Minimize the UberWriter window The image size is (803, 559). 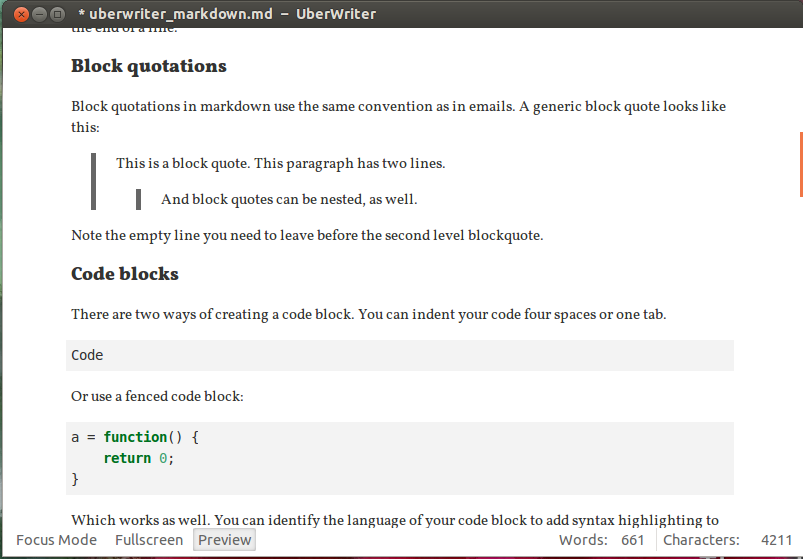[x=39, y=14]
